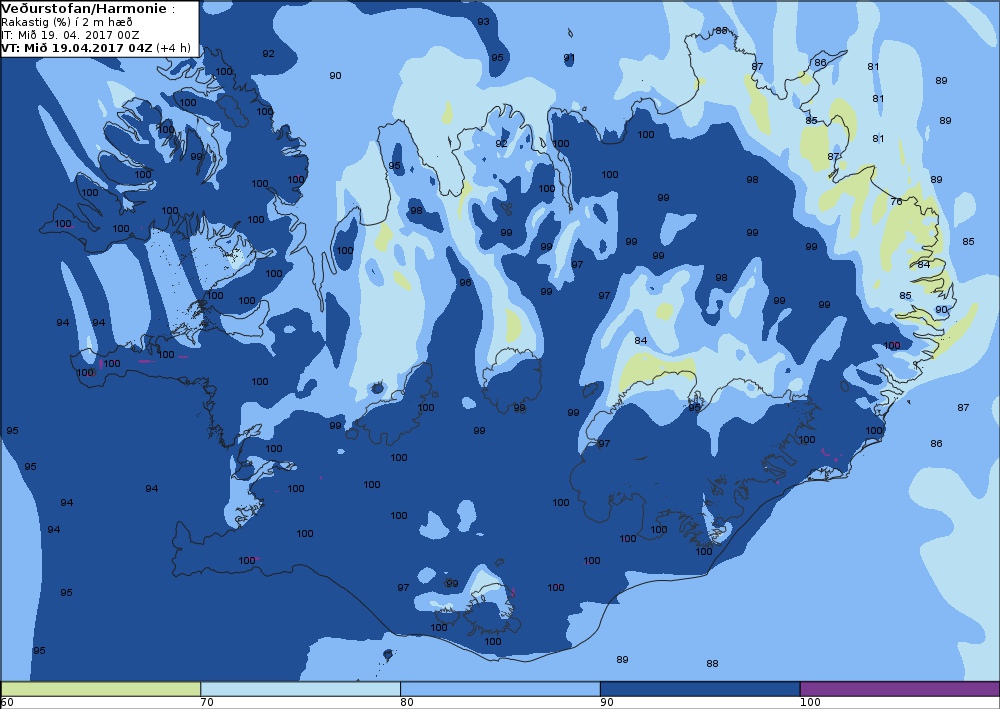Click the yellow-green 60–70% legend swatch

100,689
